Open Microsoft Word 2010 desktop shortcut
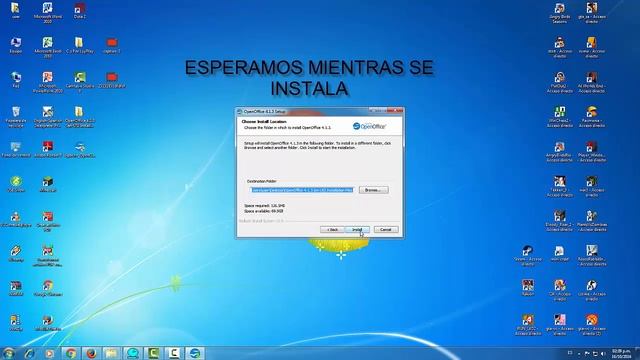 point(48,12)
